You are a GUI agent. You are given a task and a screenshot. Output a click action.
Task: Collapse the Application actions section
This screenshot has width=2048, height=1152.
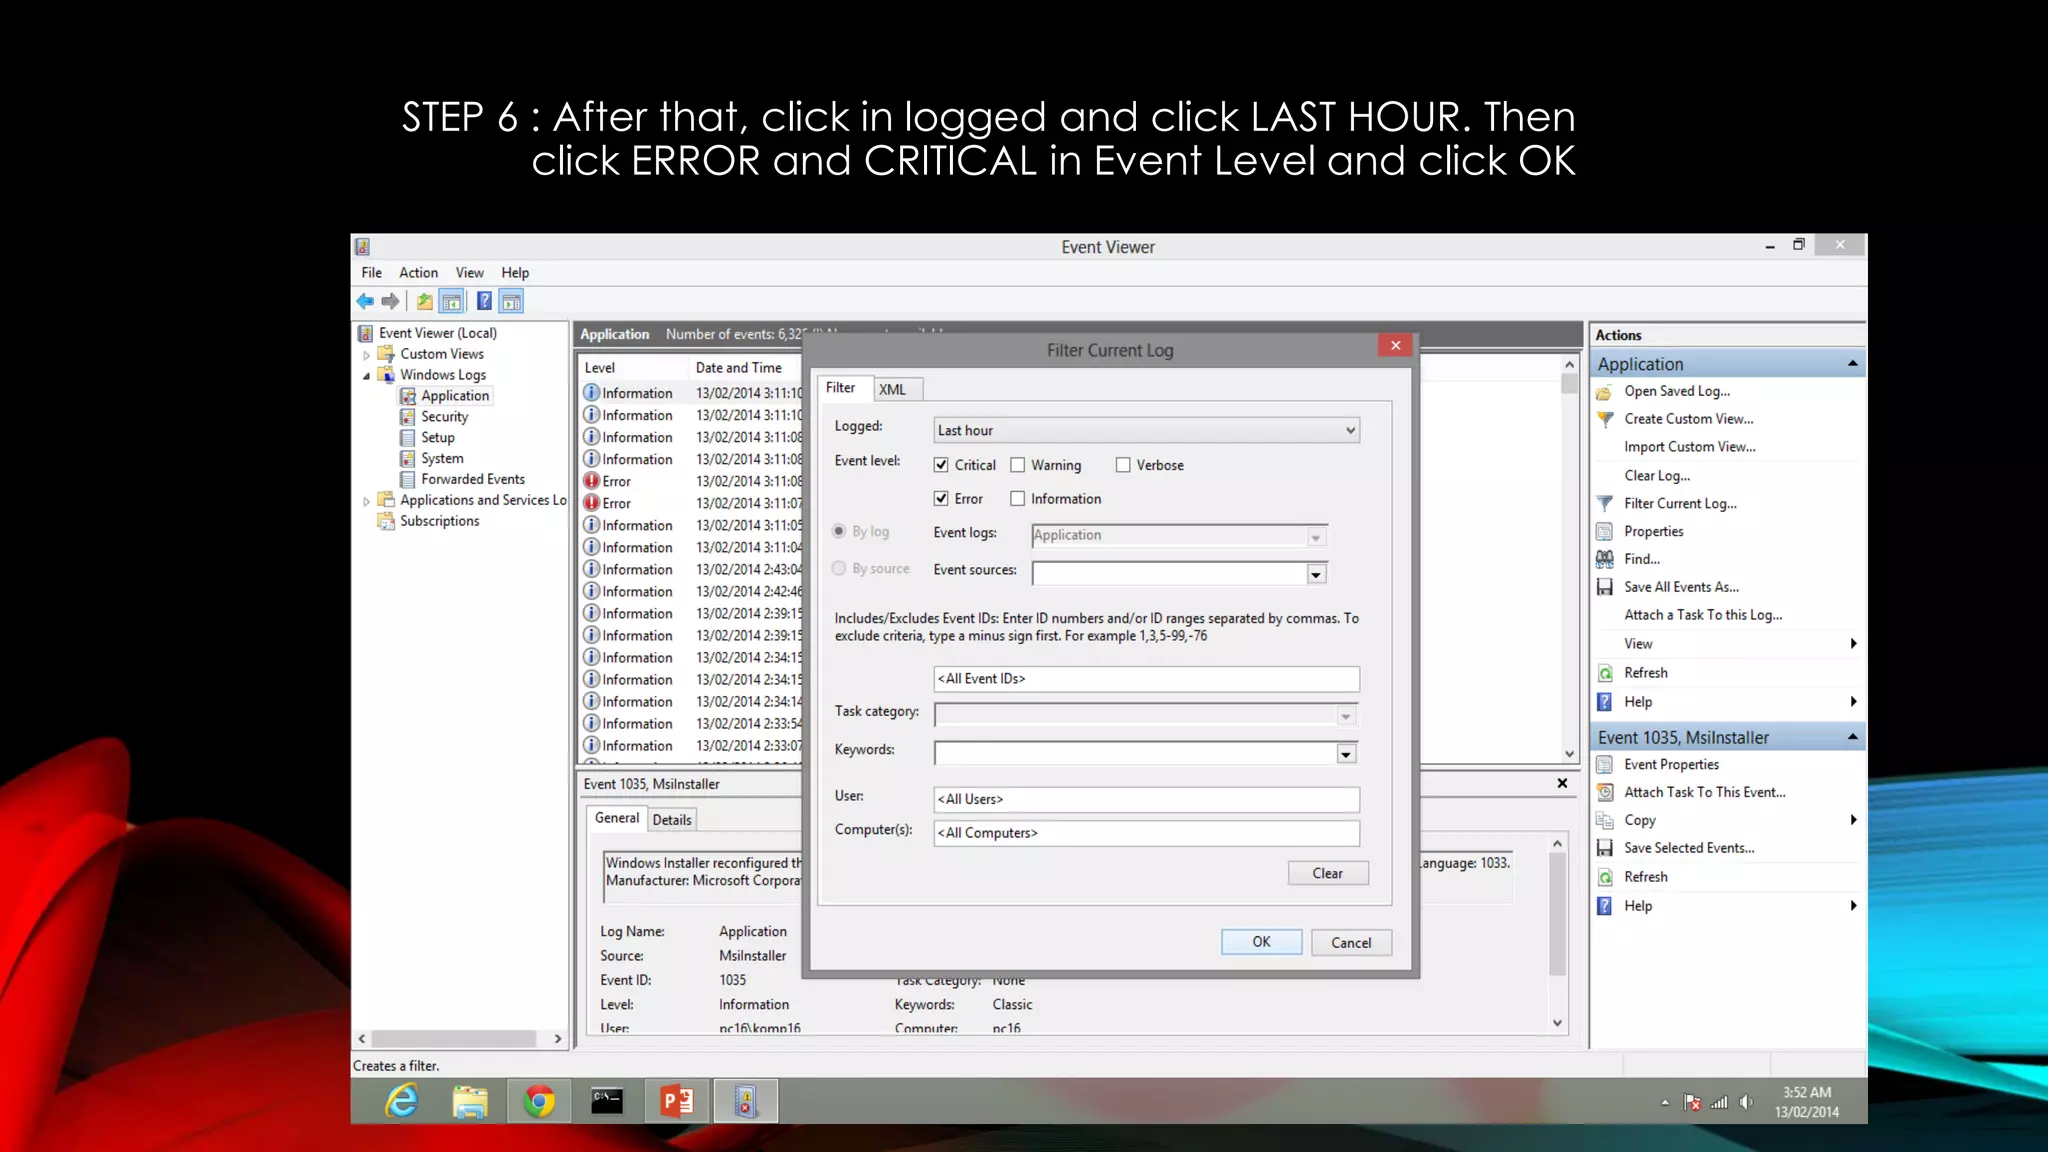click(1852, 364)
